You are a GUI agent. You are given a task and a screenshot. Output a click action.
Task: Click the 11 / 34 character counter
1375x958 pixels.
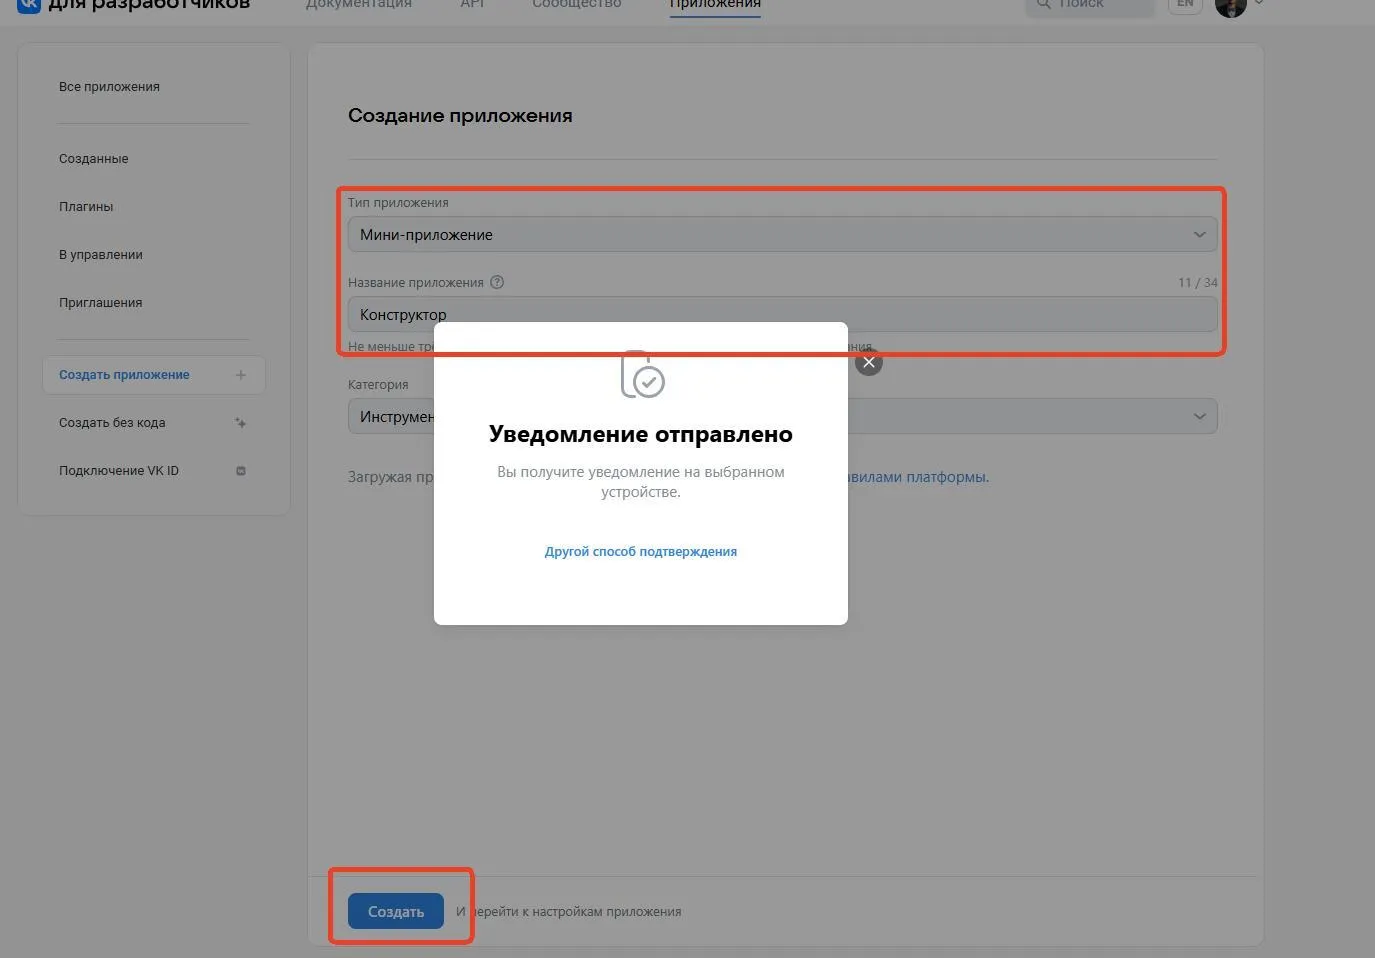(1197, 283)
